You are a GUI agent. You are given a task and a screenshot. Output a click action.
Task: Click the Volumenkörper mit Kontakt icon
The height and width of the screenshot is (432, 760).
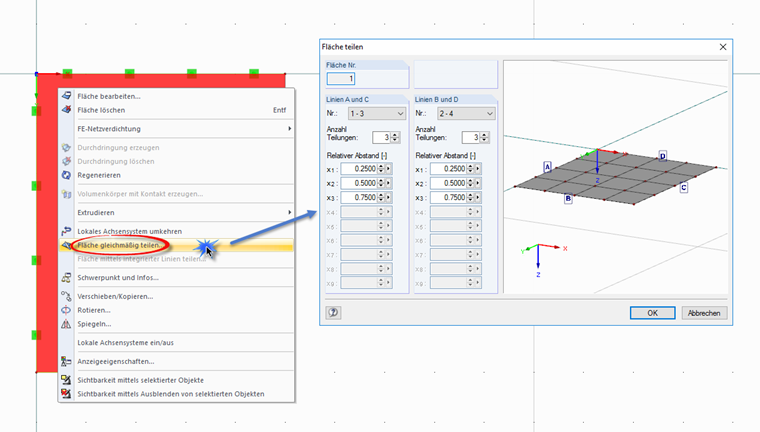point(66,194)
